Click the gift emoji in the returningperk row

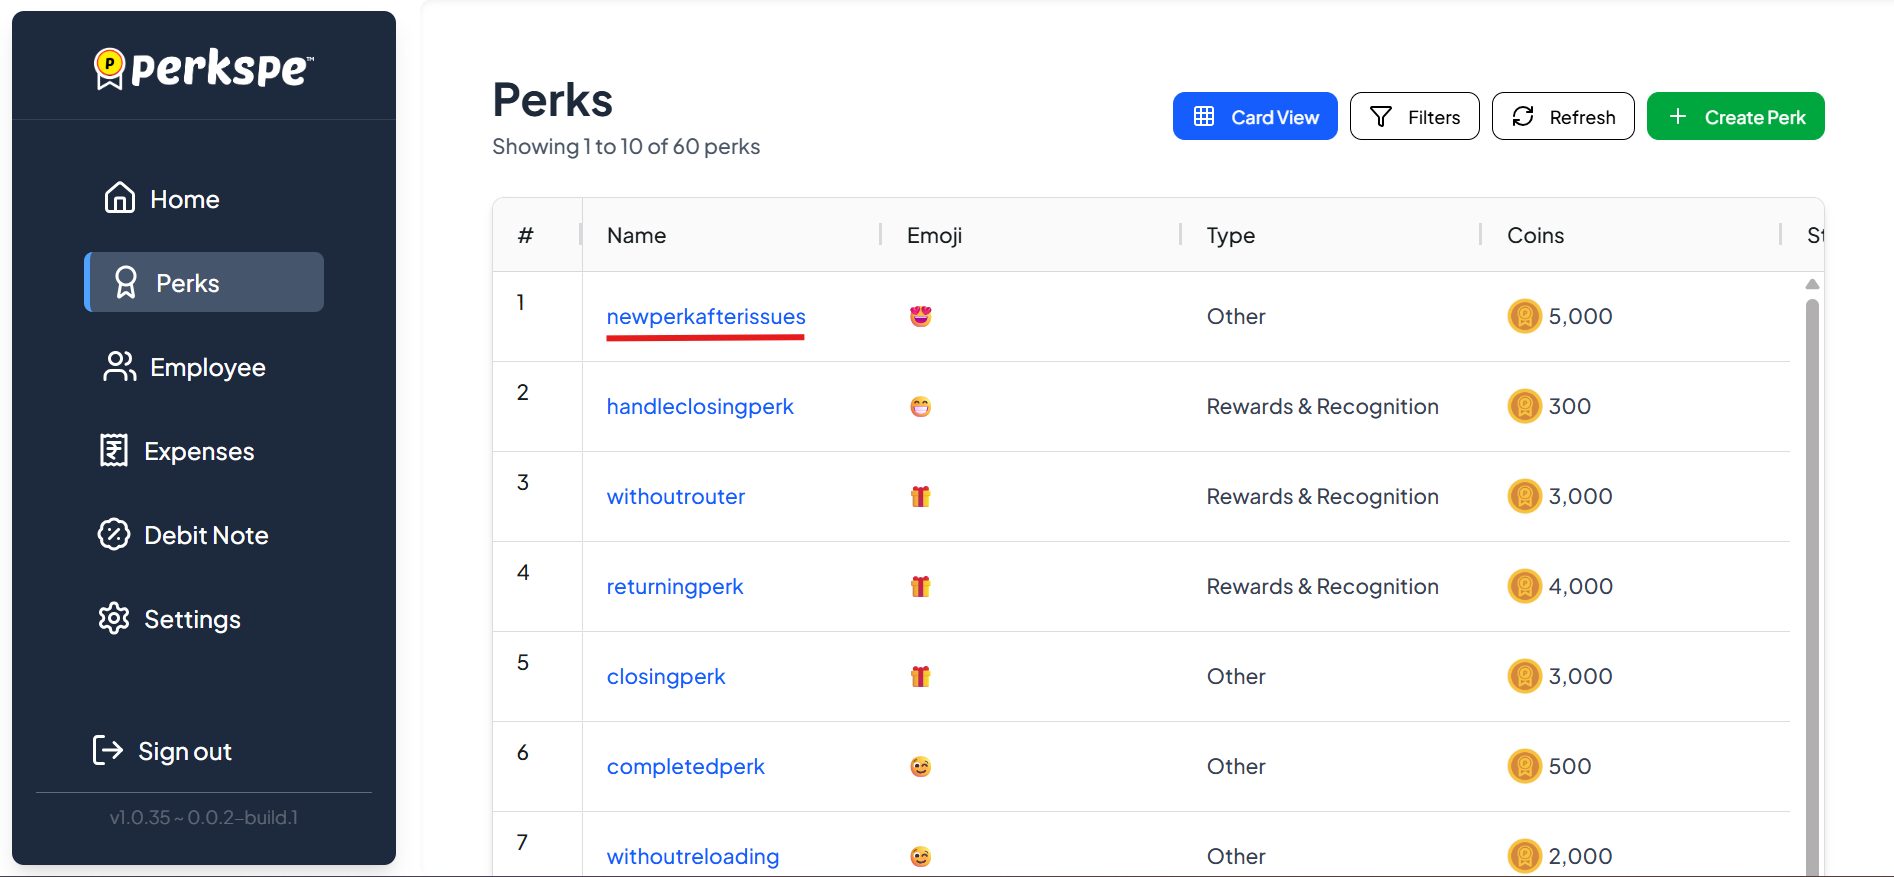pos(920,587)
